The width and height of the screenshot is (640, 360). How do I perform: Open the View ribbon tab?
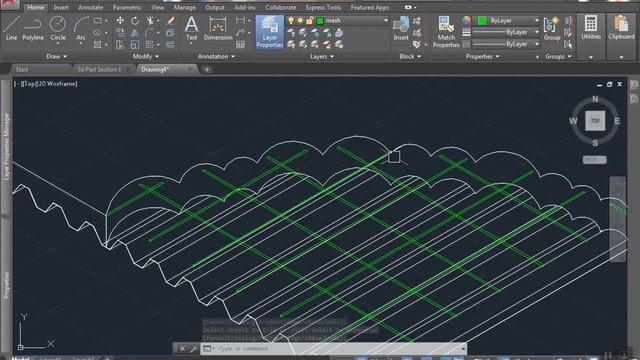(157, 7)
